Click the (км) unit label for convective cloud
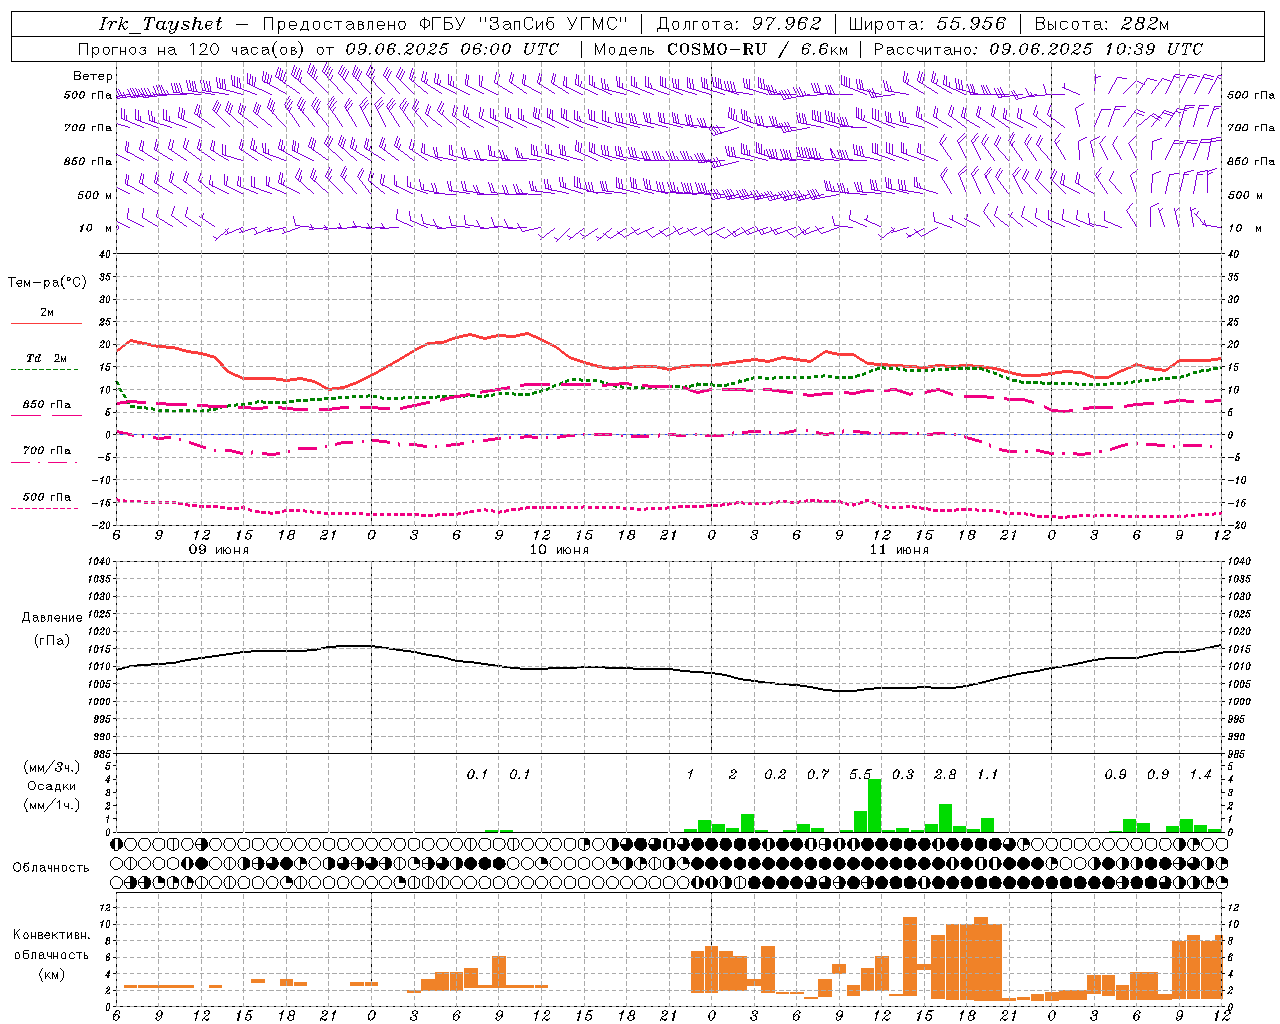Viewport: 1280px width, 1024px height. tap(51, 974)
